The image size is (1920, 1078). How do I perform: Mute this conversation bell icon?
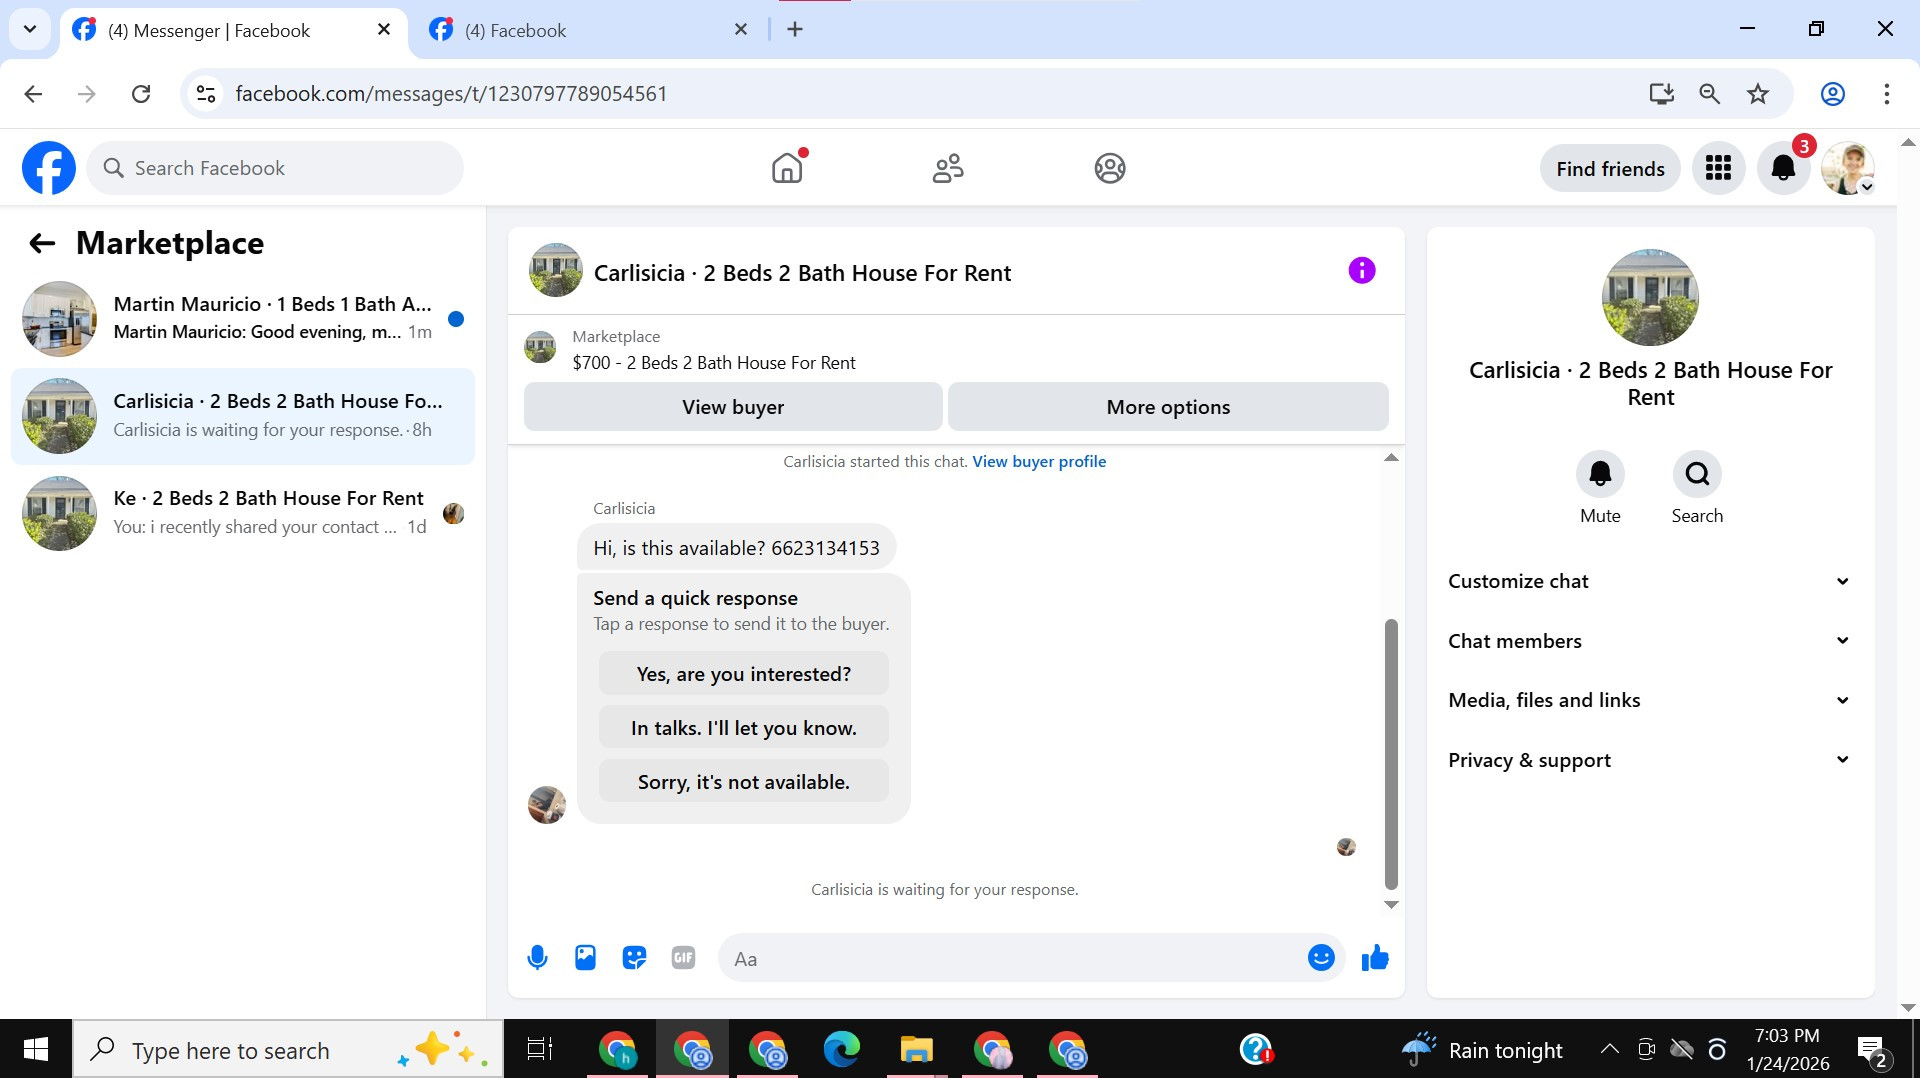[1600, 474]
